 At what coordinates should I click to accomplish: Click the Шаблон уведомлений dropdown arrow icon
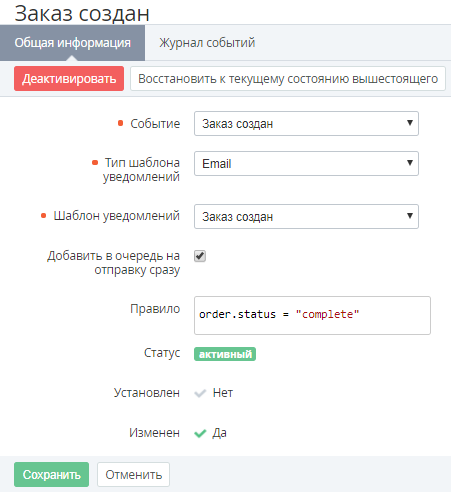pyautogui.click(x=410, y=216)
